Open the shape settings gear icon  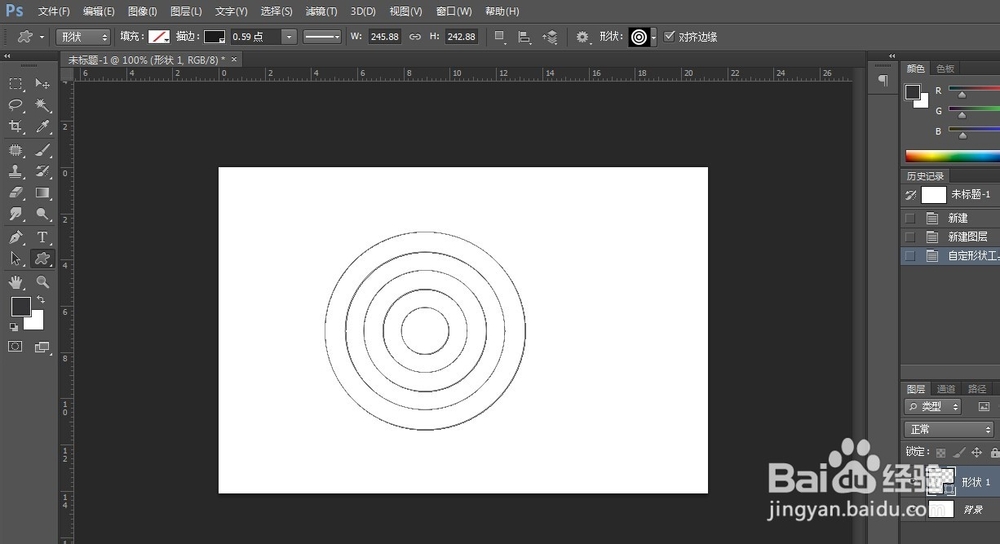pos(583,37)
